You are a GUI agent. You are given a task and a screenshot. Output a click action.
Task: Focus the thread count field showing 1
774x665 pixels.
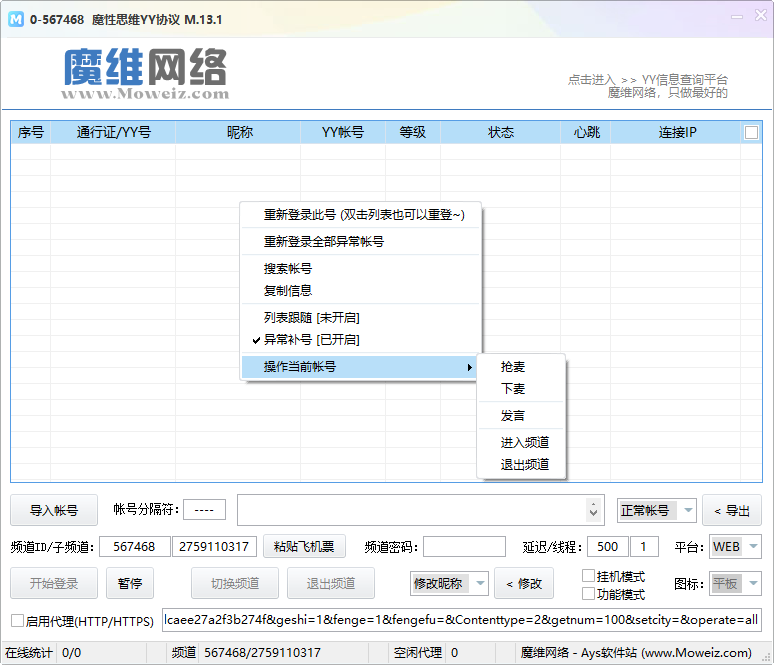click(x=644, y=547)
